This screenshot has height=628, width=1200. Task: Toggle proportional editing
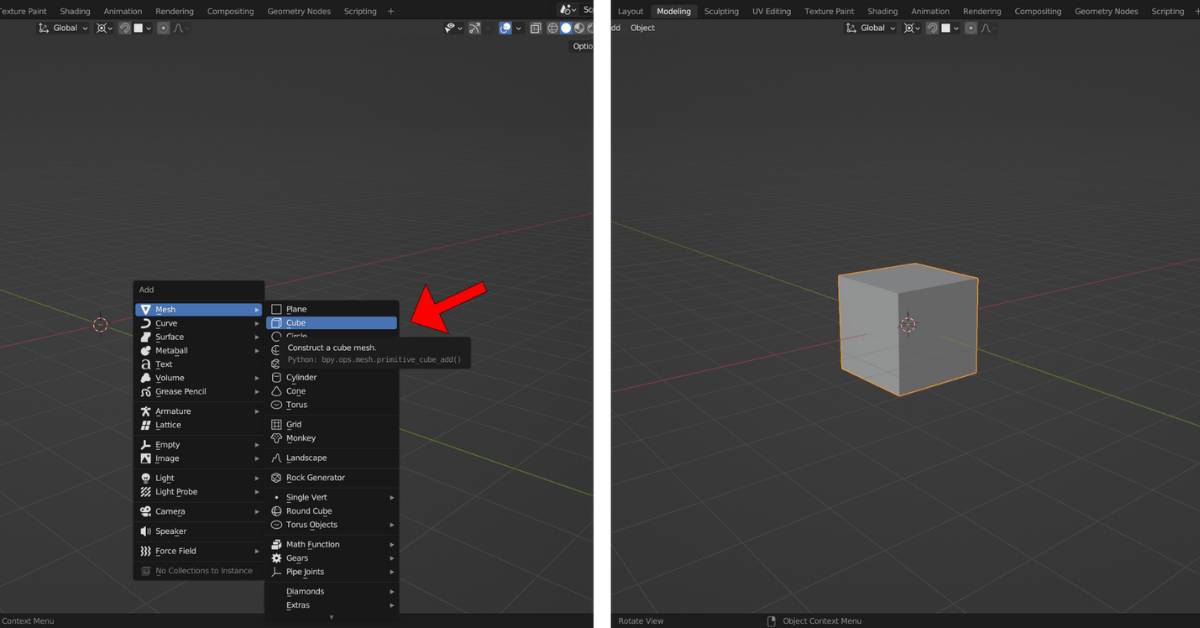(163, 28)
